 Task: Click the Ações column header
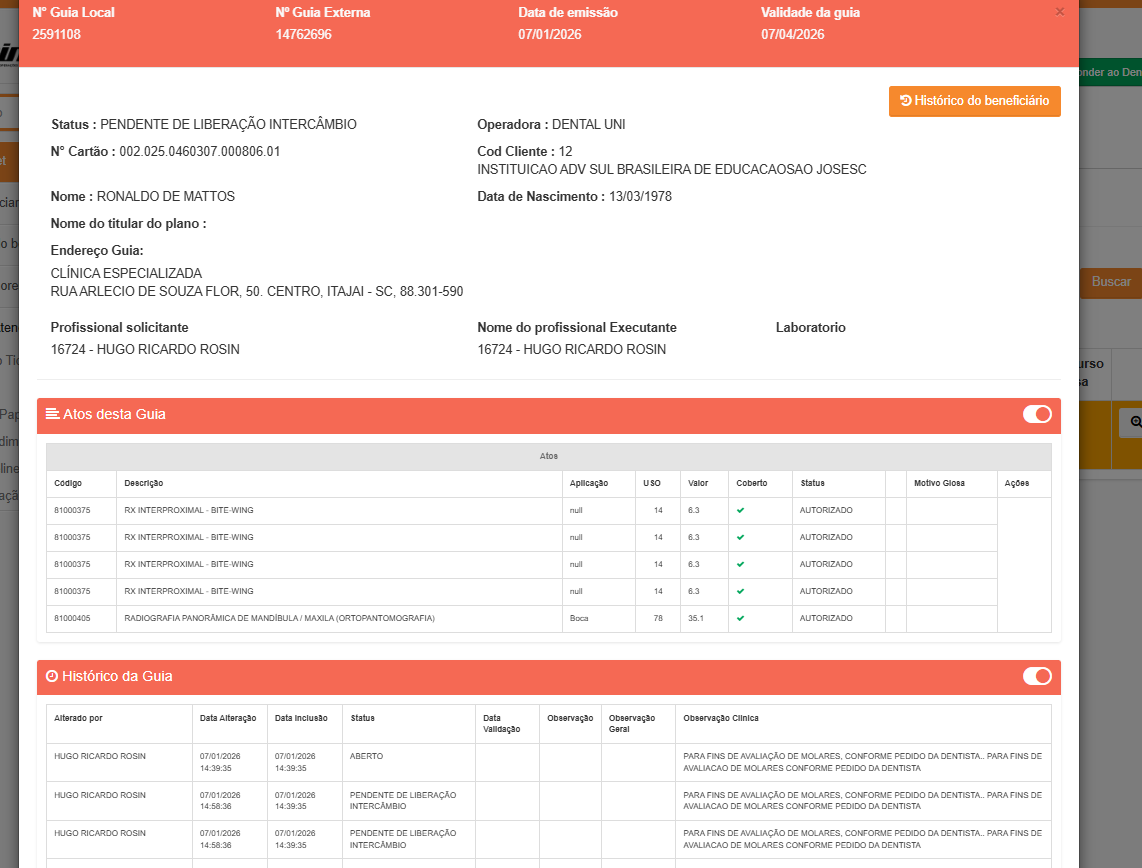pos(1016,483)
